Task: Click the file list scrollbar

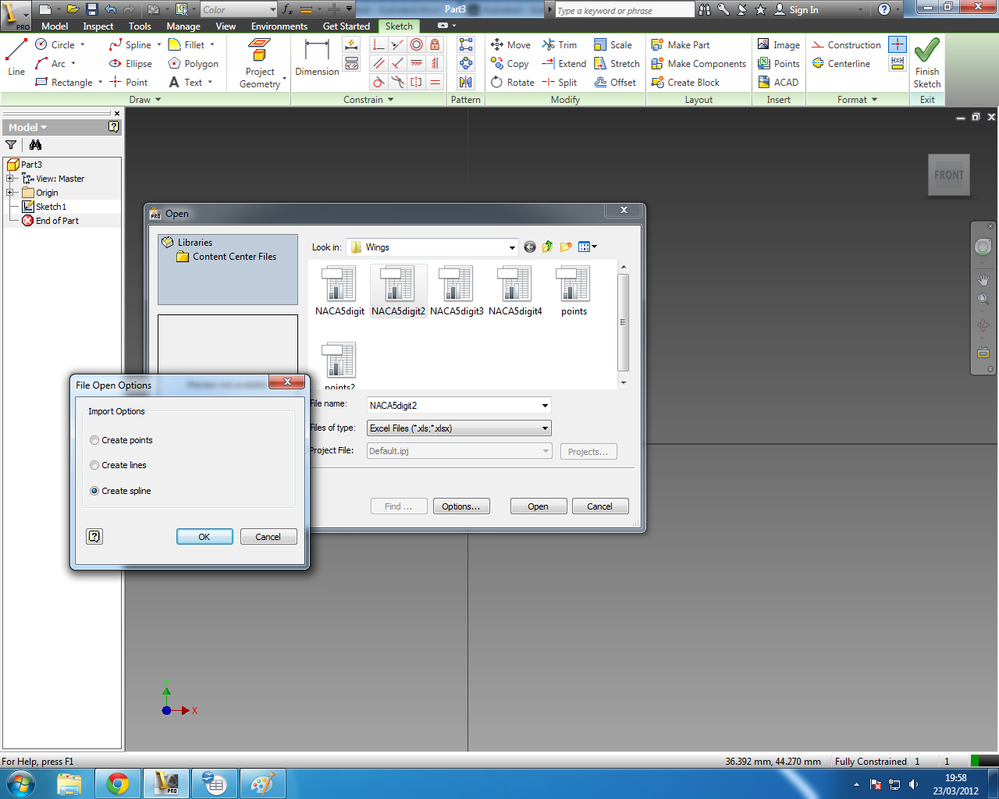Action: point(623,322)
